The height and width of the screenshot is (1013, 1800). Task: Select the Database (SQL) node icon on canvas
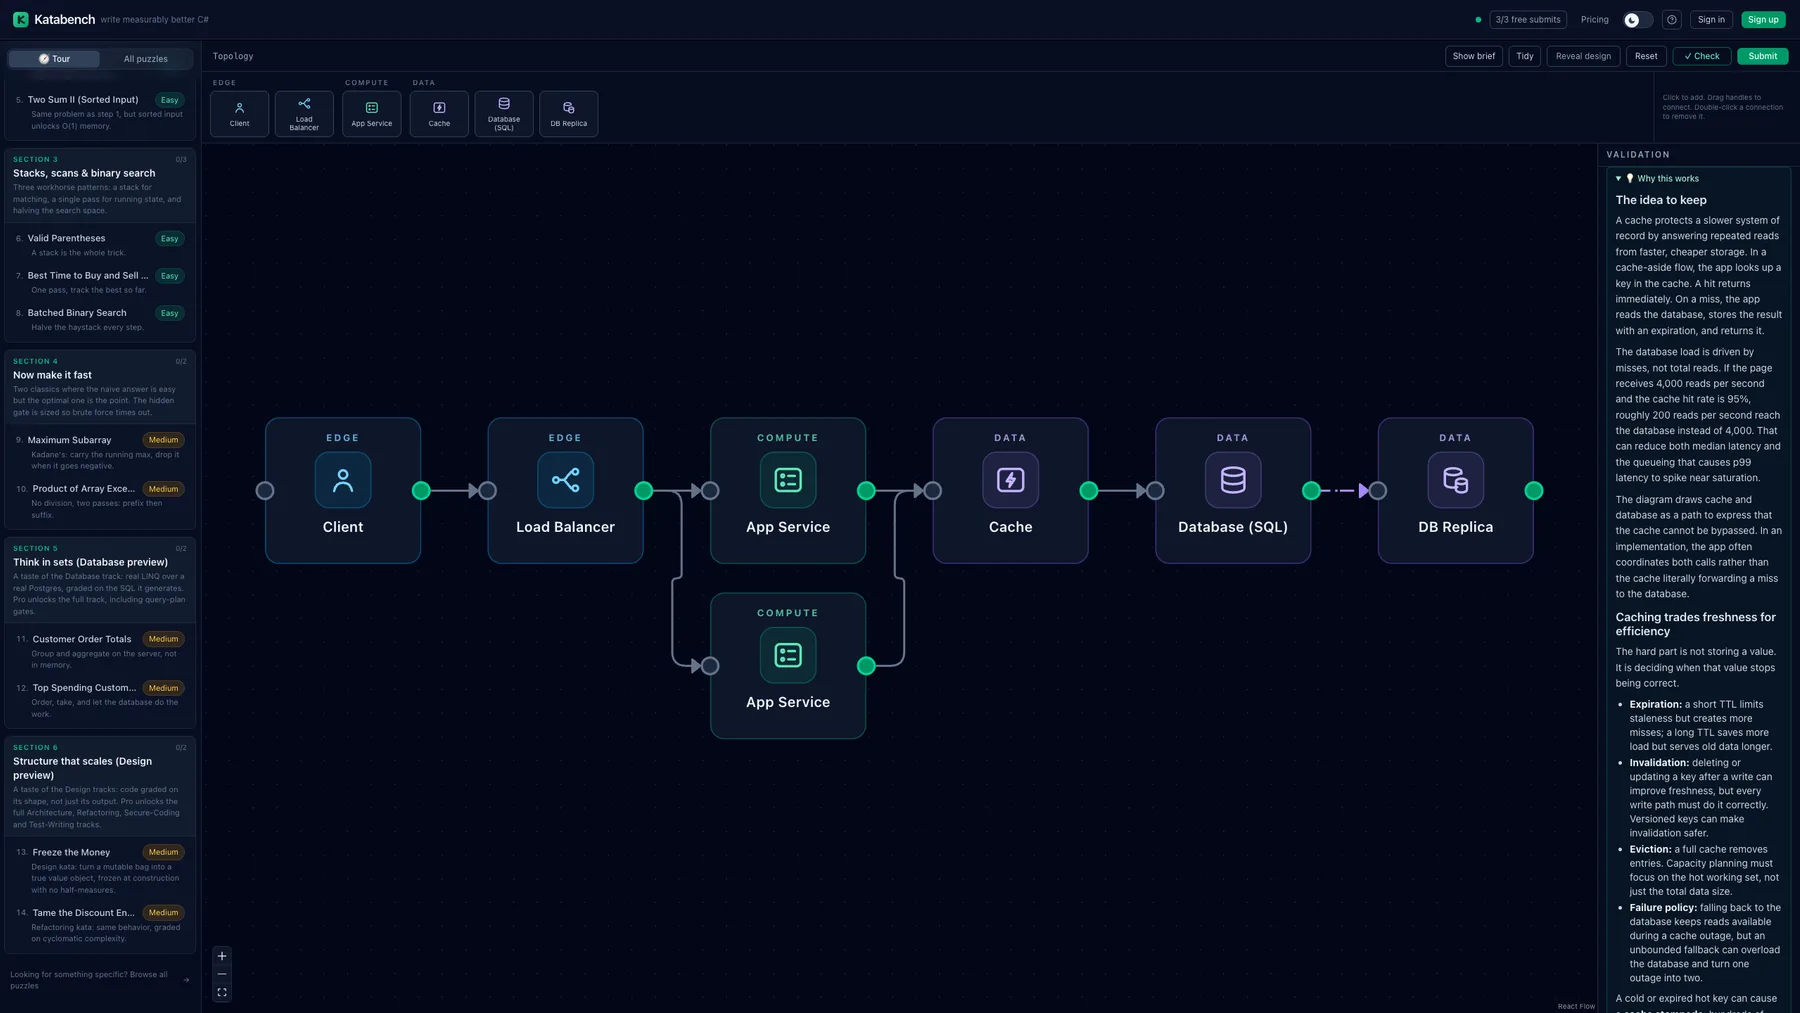click(1233, 480)
